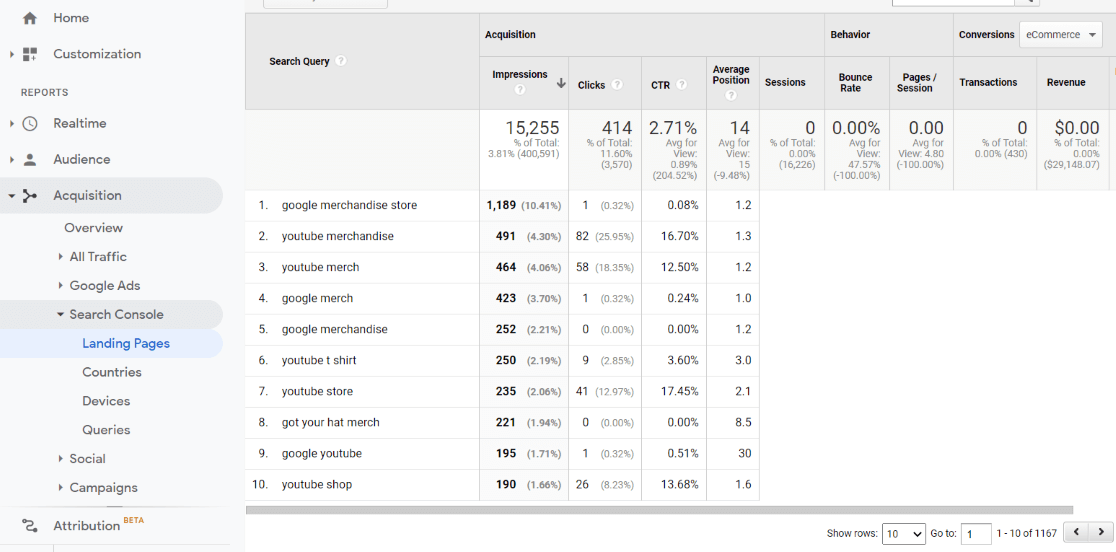Go to previous page of results

1077,532
